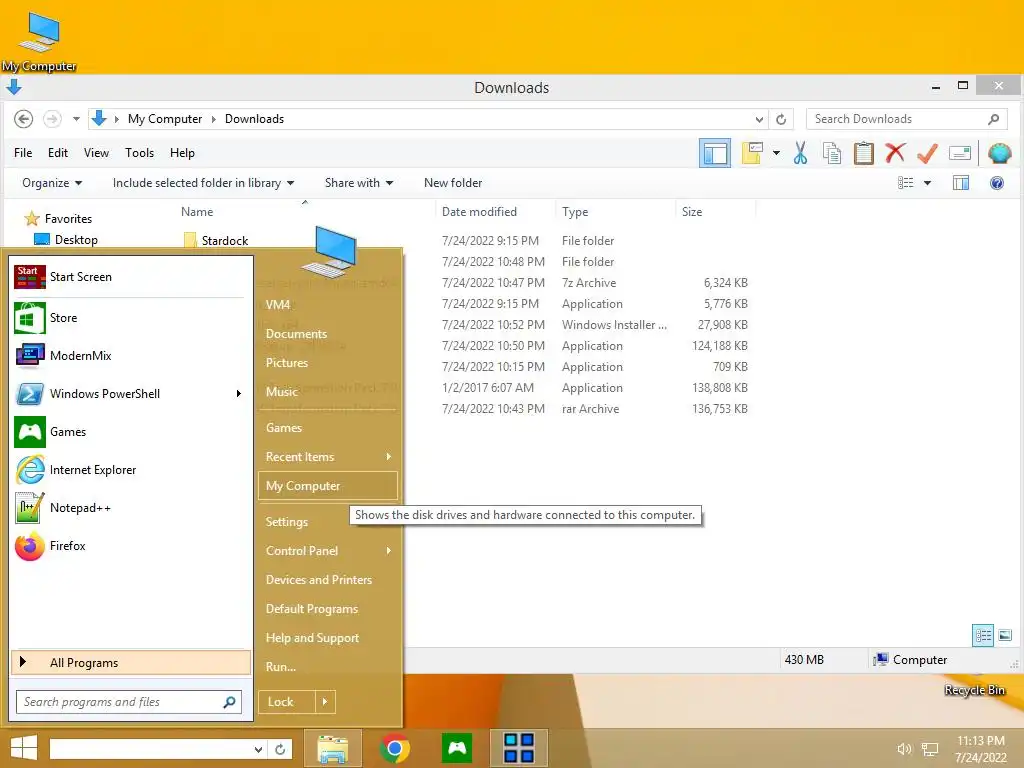The height and width of the screenshot is (768, 1024).
Task: Toggle the preview pane icon
Action: 961,184
